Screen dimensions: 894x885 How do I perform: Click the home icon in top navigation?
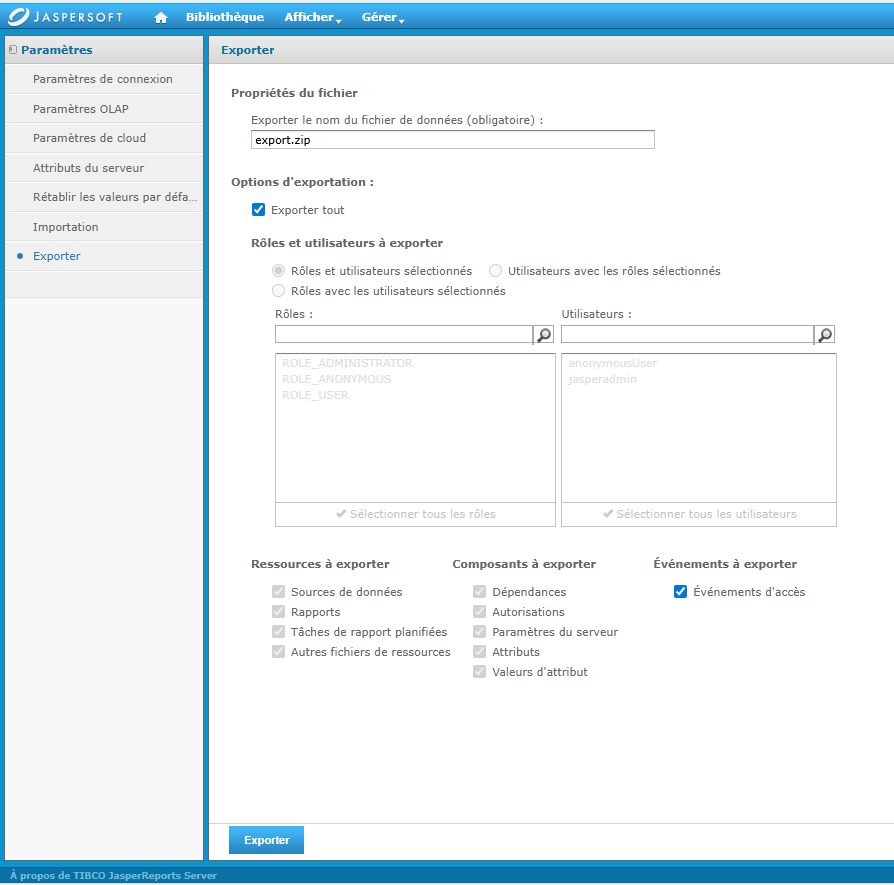[161, 18]
